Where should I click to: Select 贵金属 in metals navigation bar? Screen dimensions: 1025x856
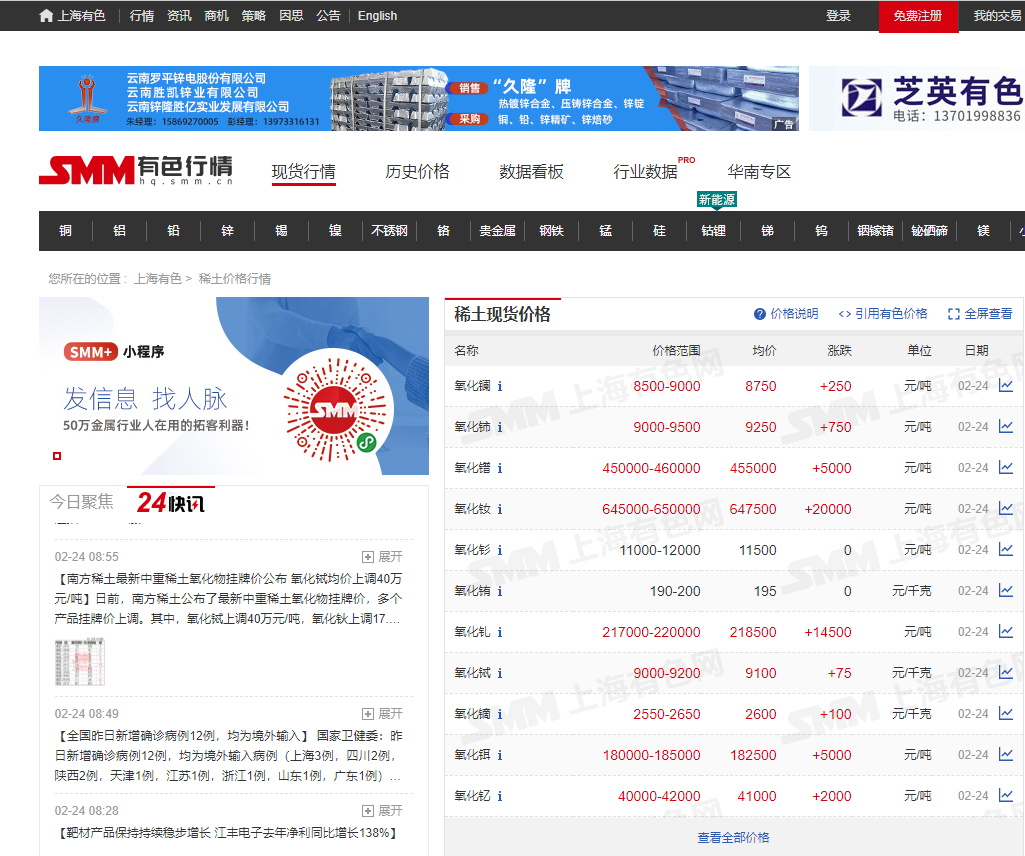pyautogui.click(x=497, y=231)
